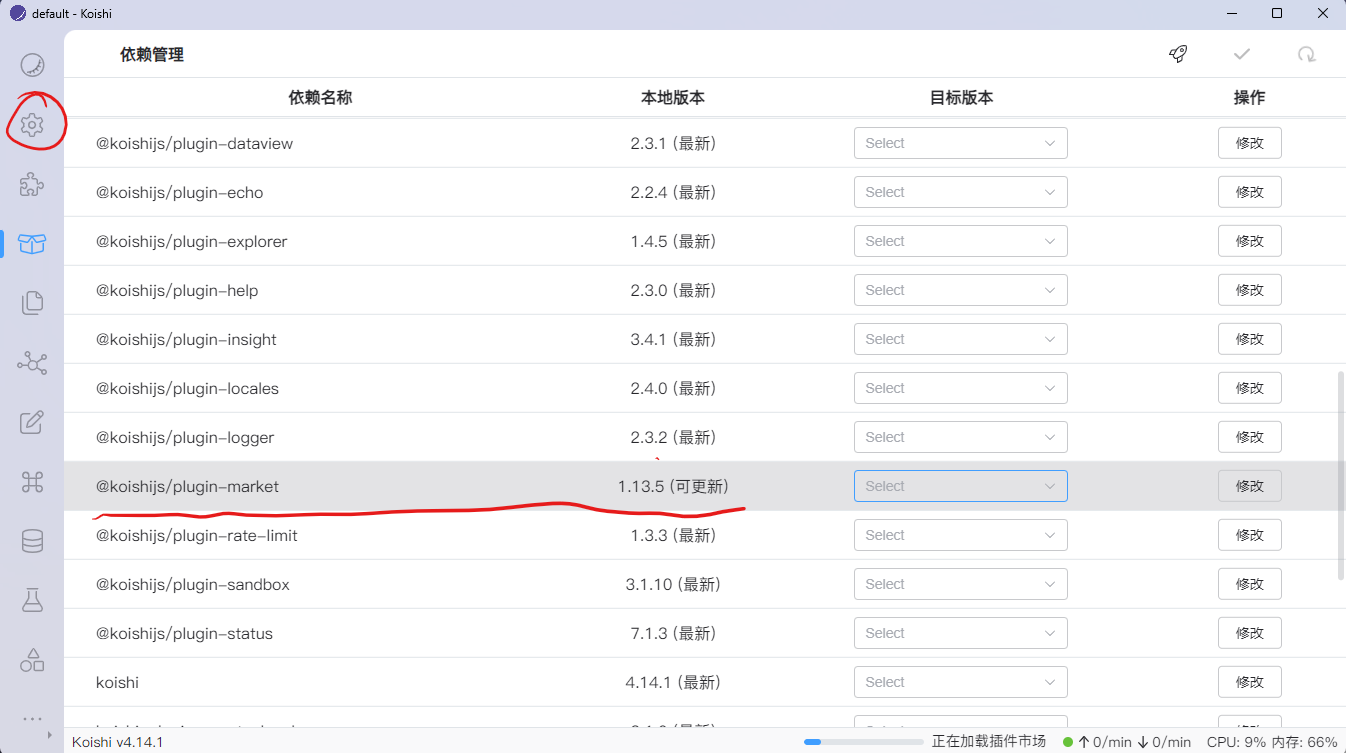1346x753 pixels.
Task: Open the settings gear in sidebar
Action: click(x=32, y=125)
